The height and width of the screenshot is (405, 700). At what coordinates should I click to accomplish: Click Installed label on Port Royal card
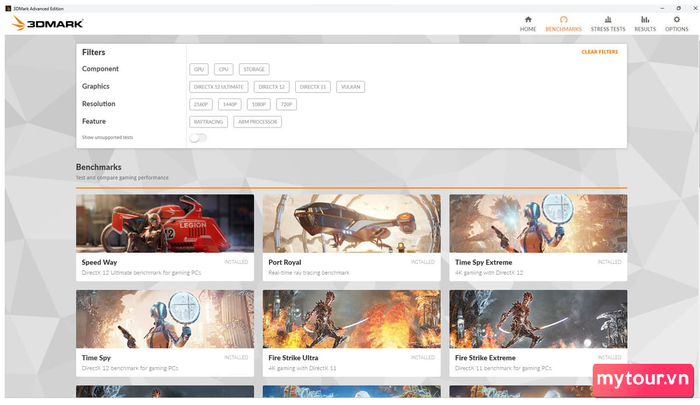pos(423,262)
